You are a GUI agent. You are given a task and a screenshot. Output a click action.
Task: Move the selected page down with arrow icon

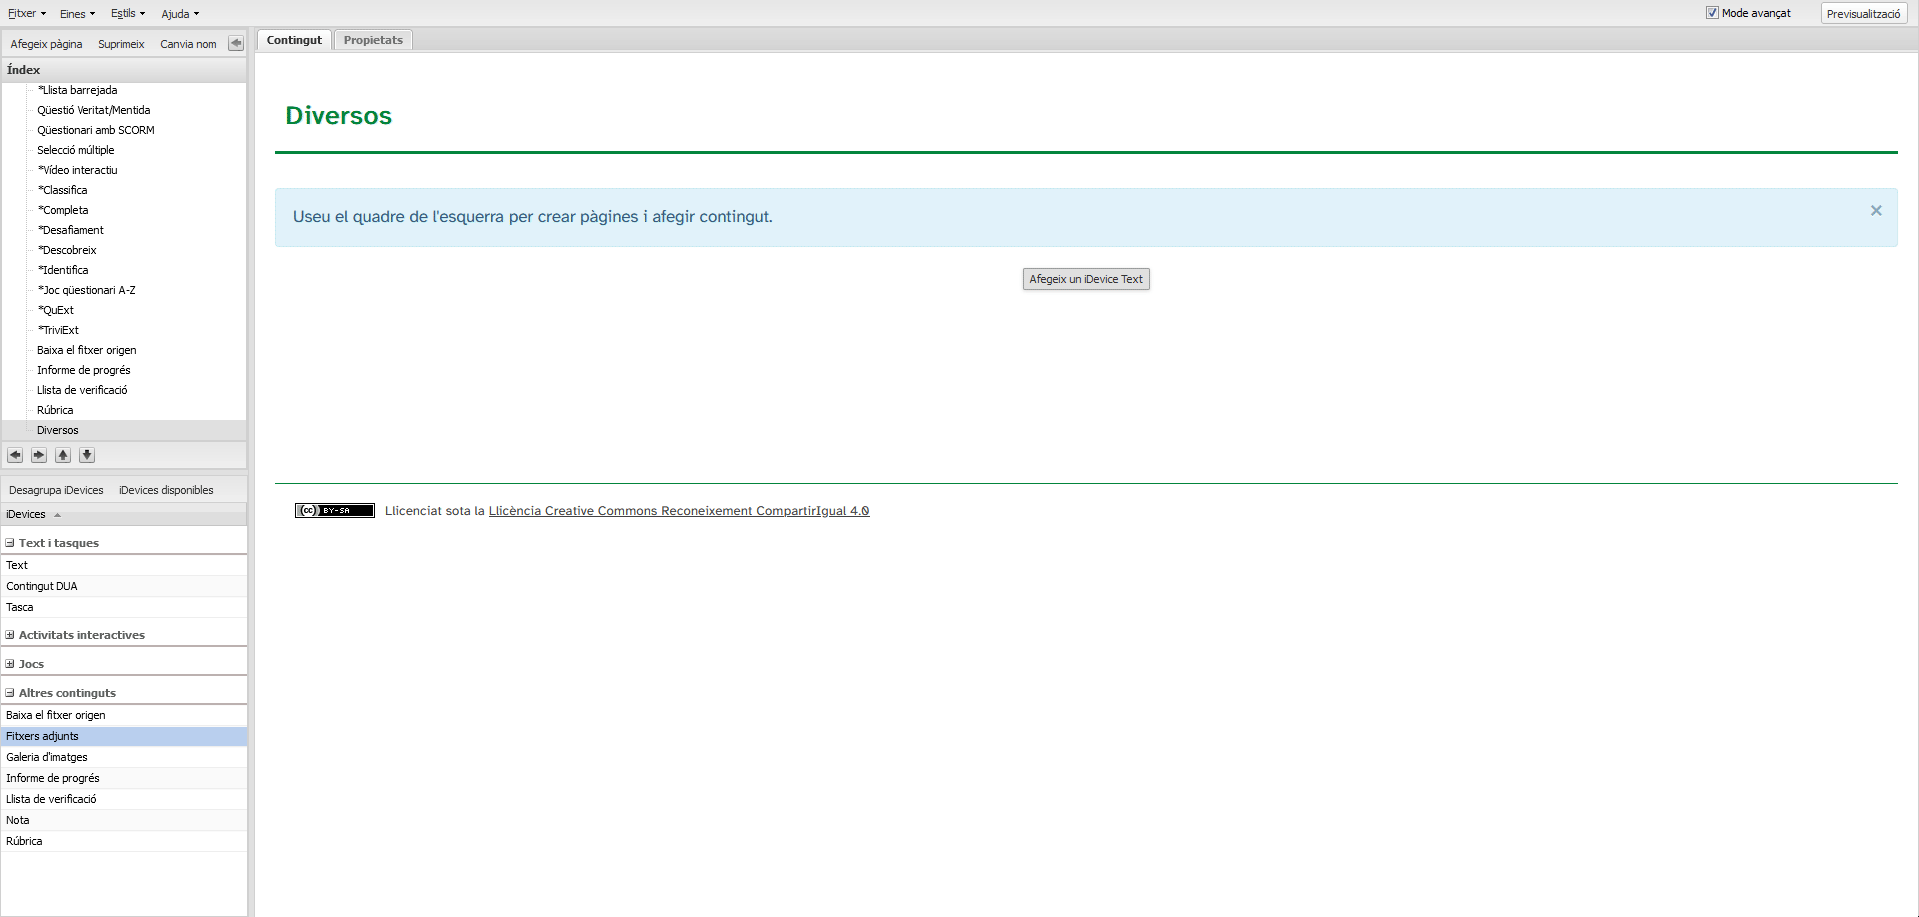point(87,455)
